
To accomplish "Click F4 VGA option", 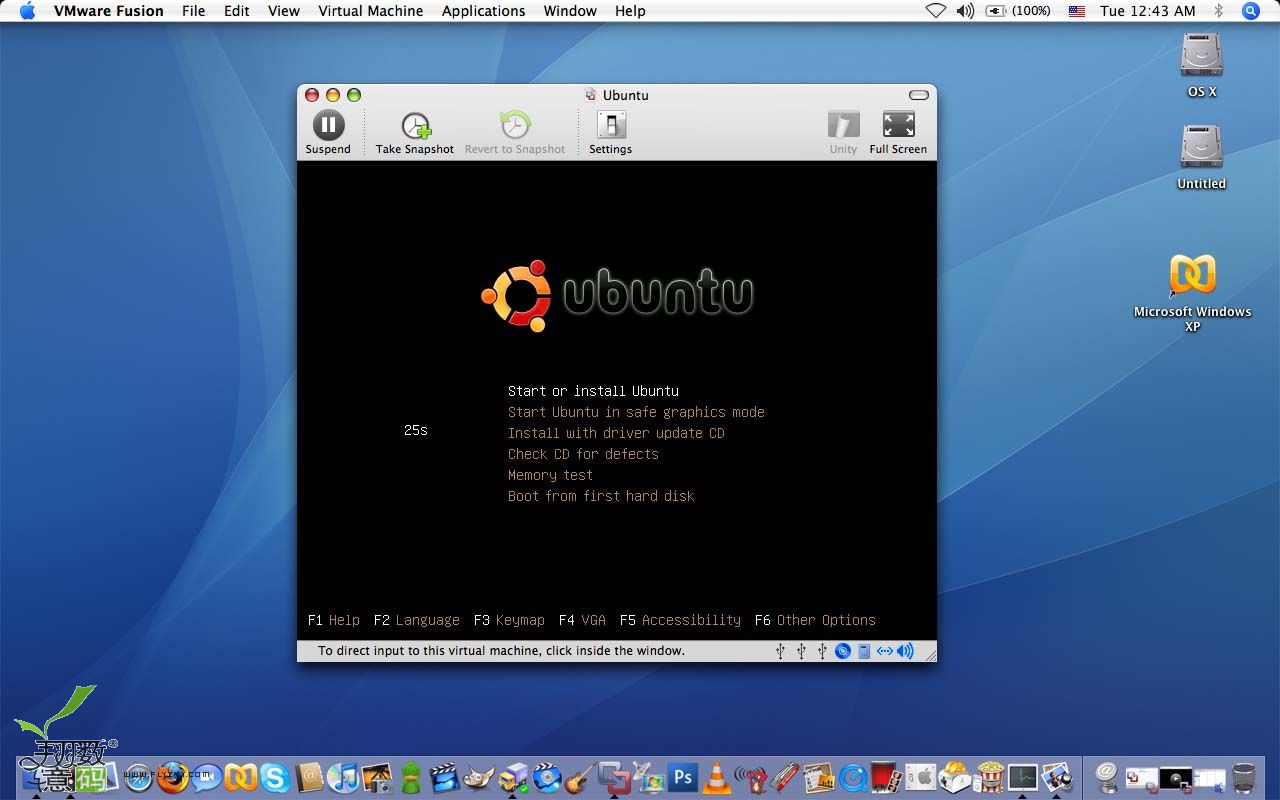I will (582, 620).
